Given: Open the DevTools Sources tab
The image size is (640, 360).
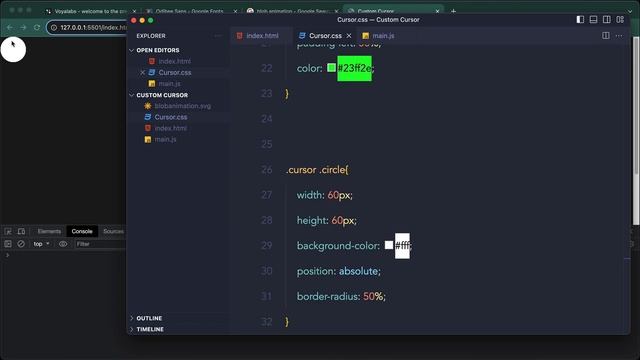Looking at the screenshot, I should (x=113, y=231).
